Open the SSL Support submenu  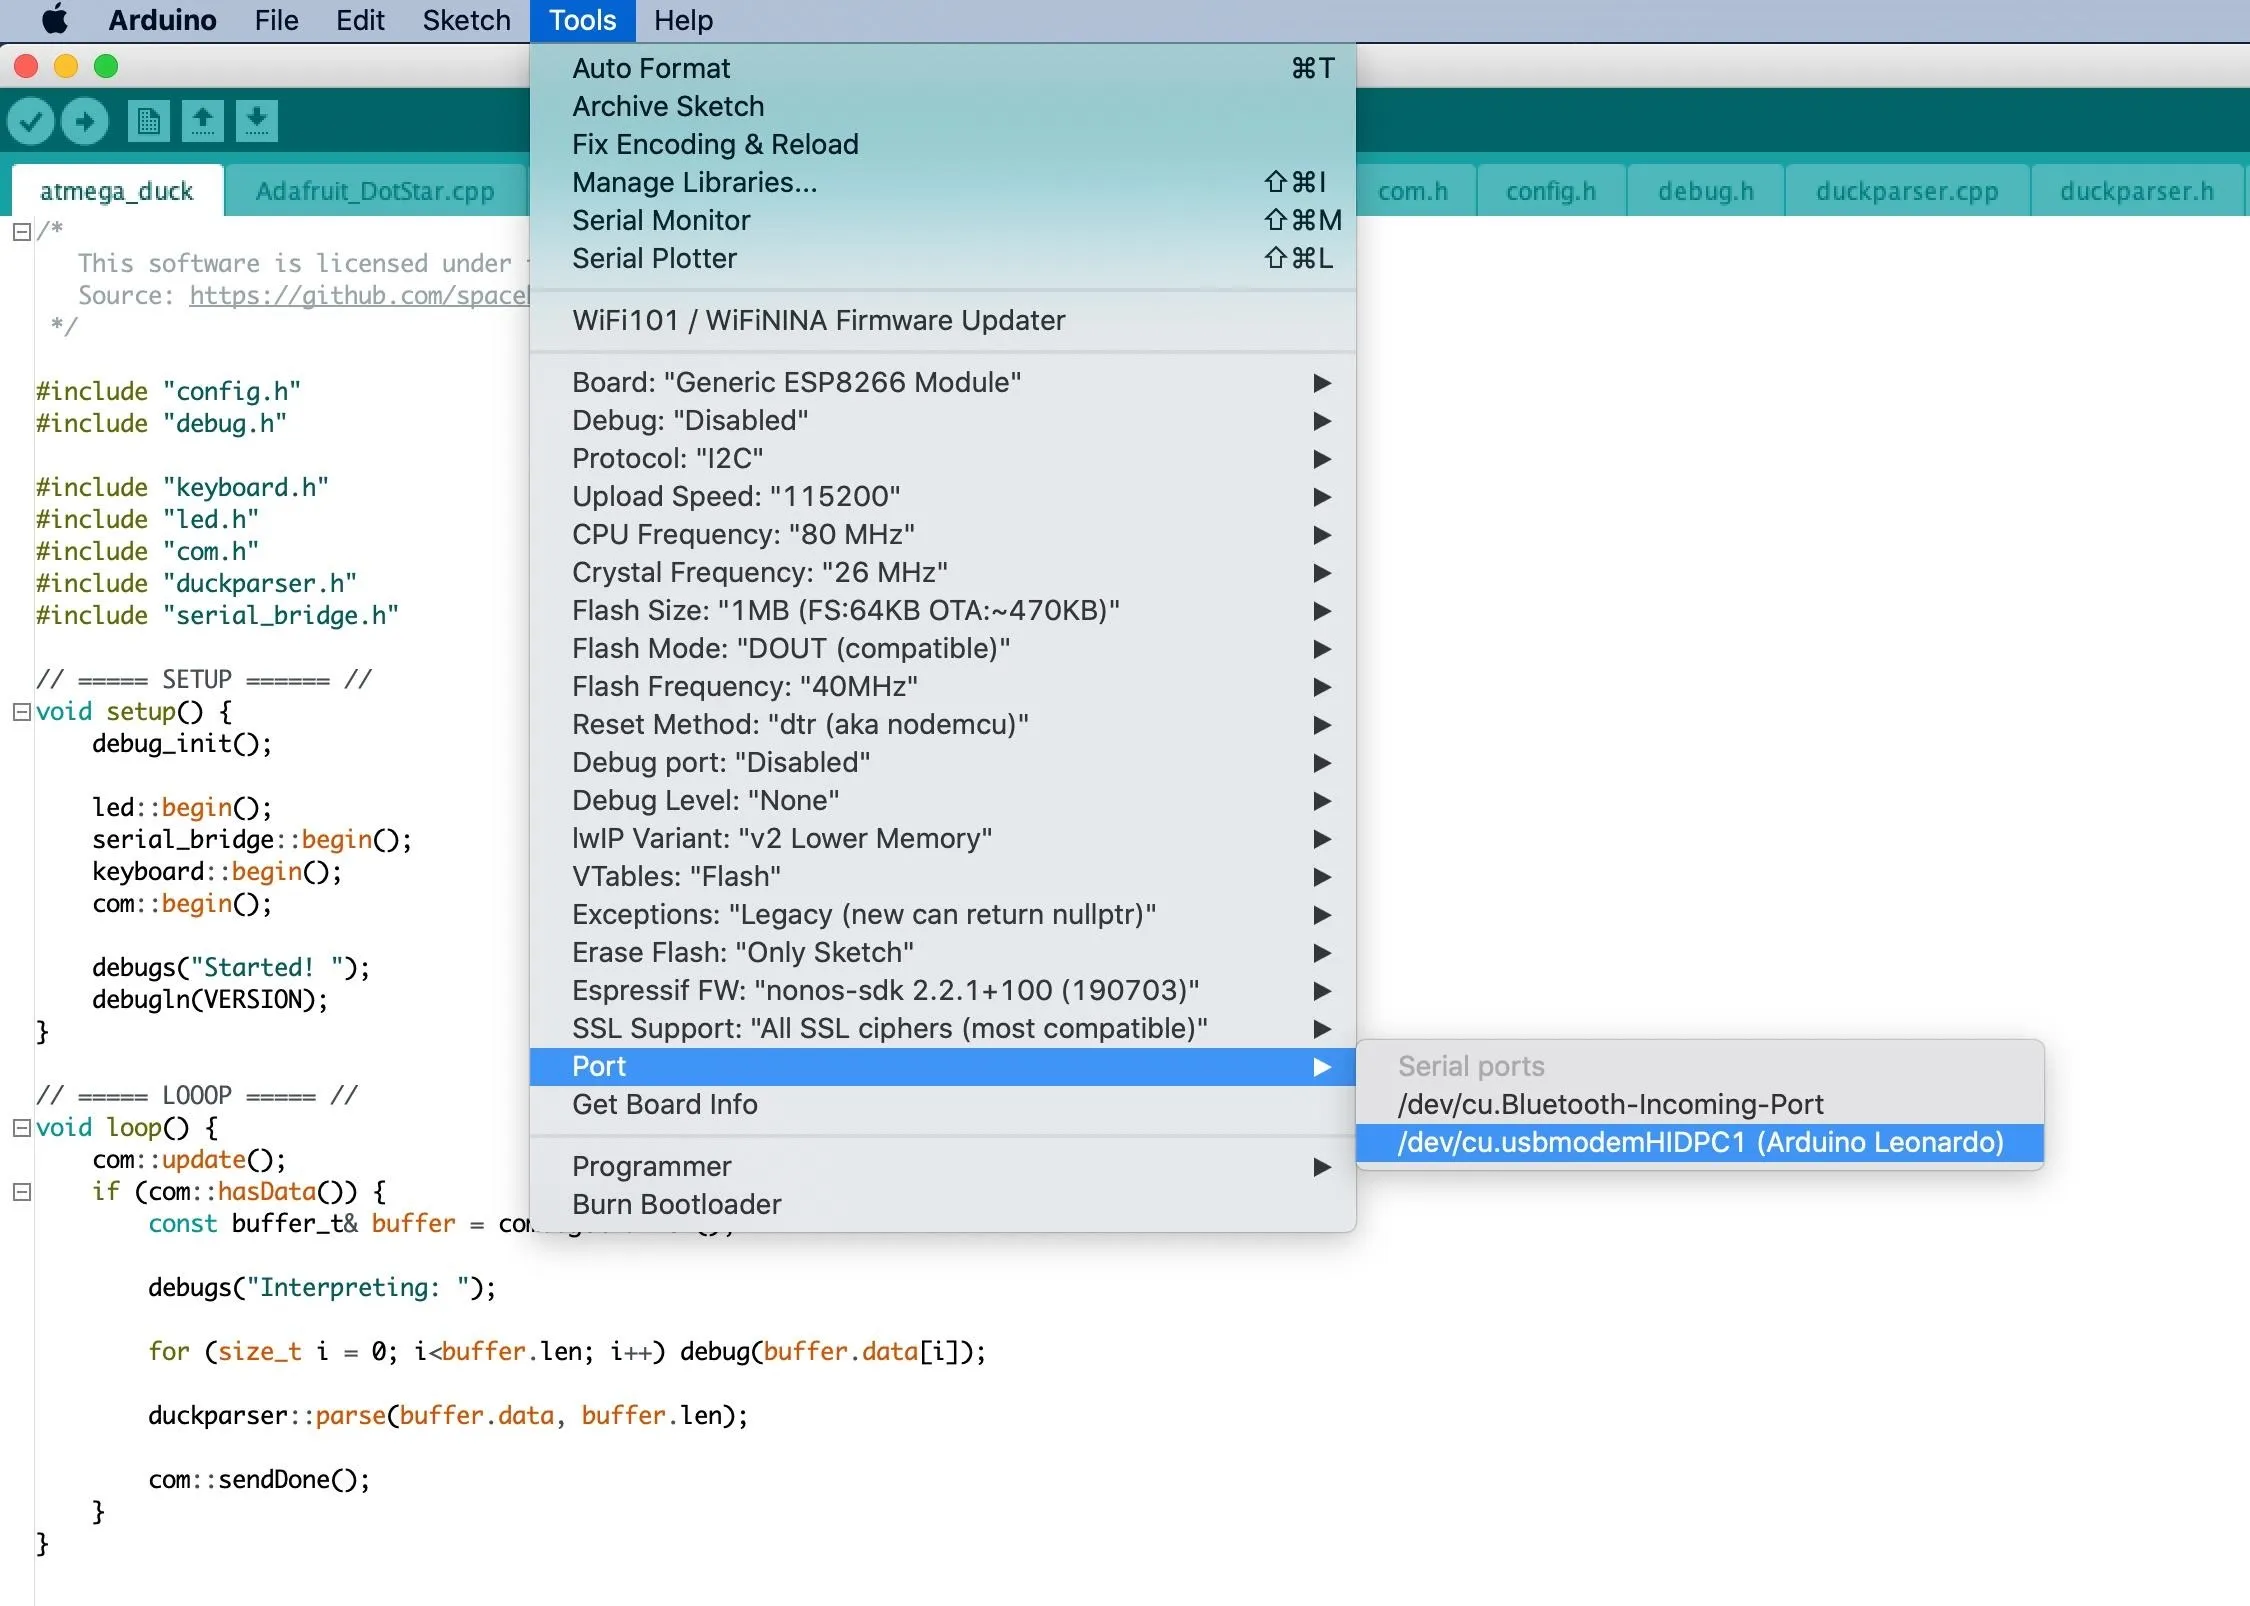click(943, 1029)
